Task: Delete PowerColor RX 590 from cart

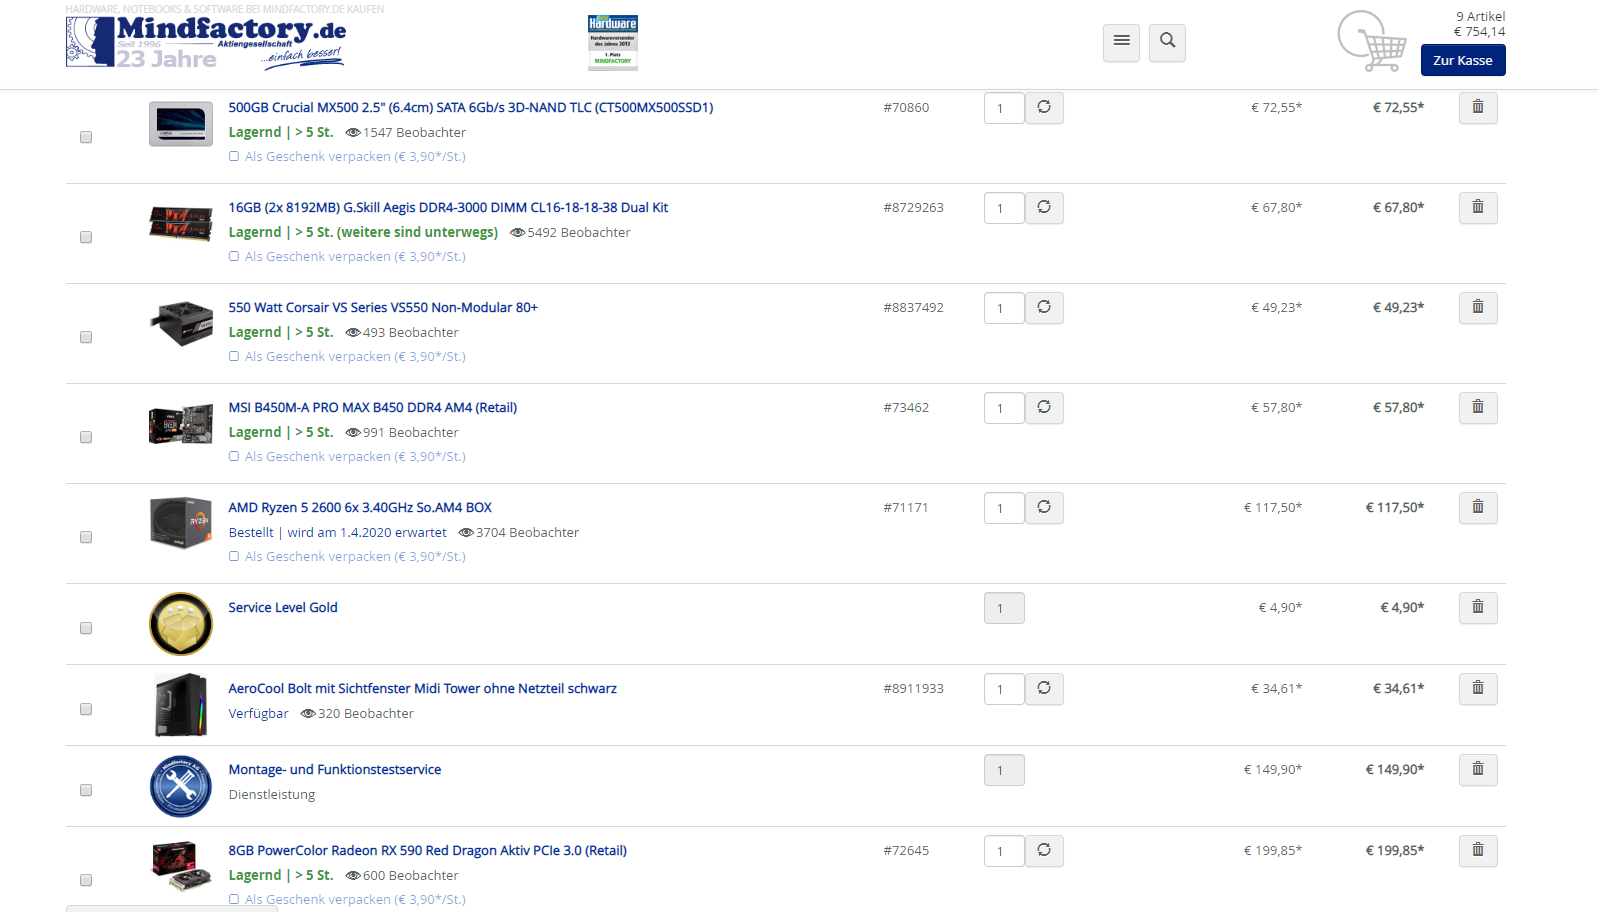Action: 1478,851
